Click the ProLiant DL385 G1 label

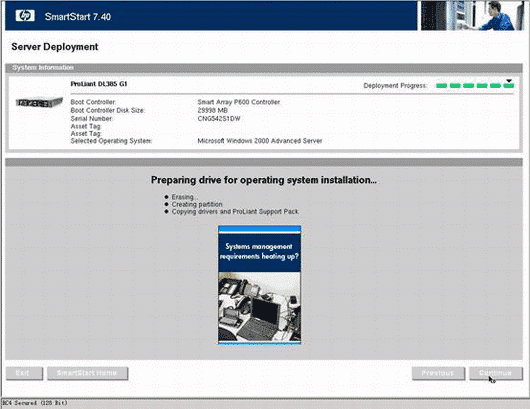click(99, 84)
